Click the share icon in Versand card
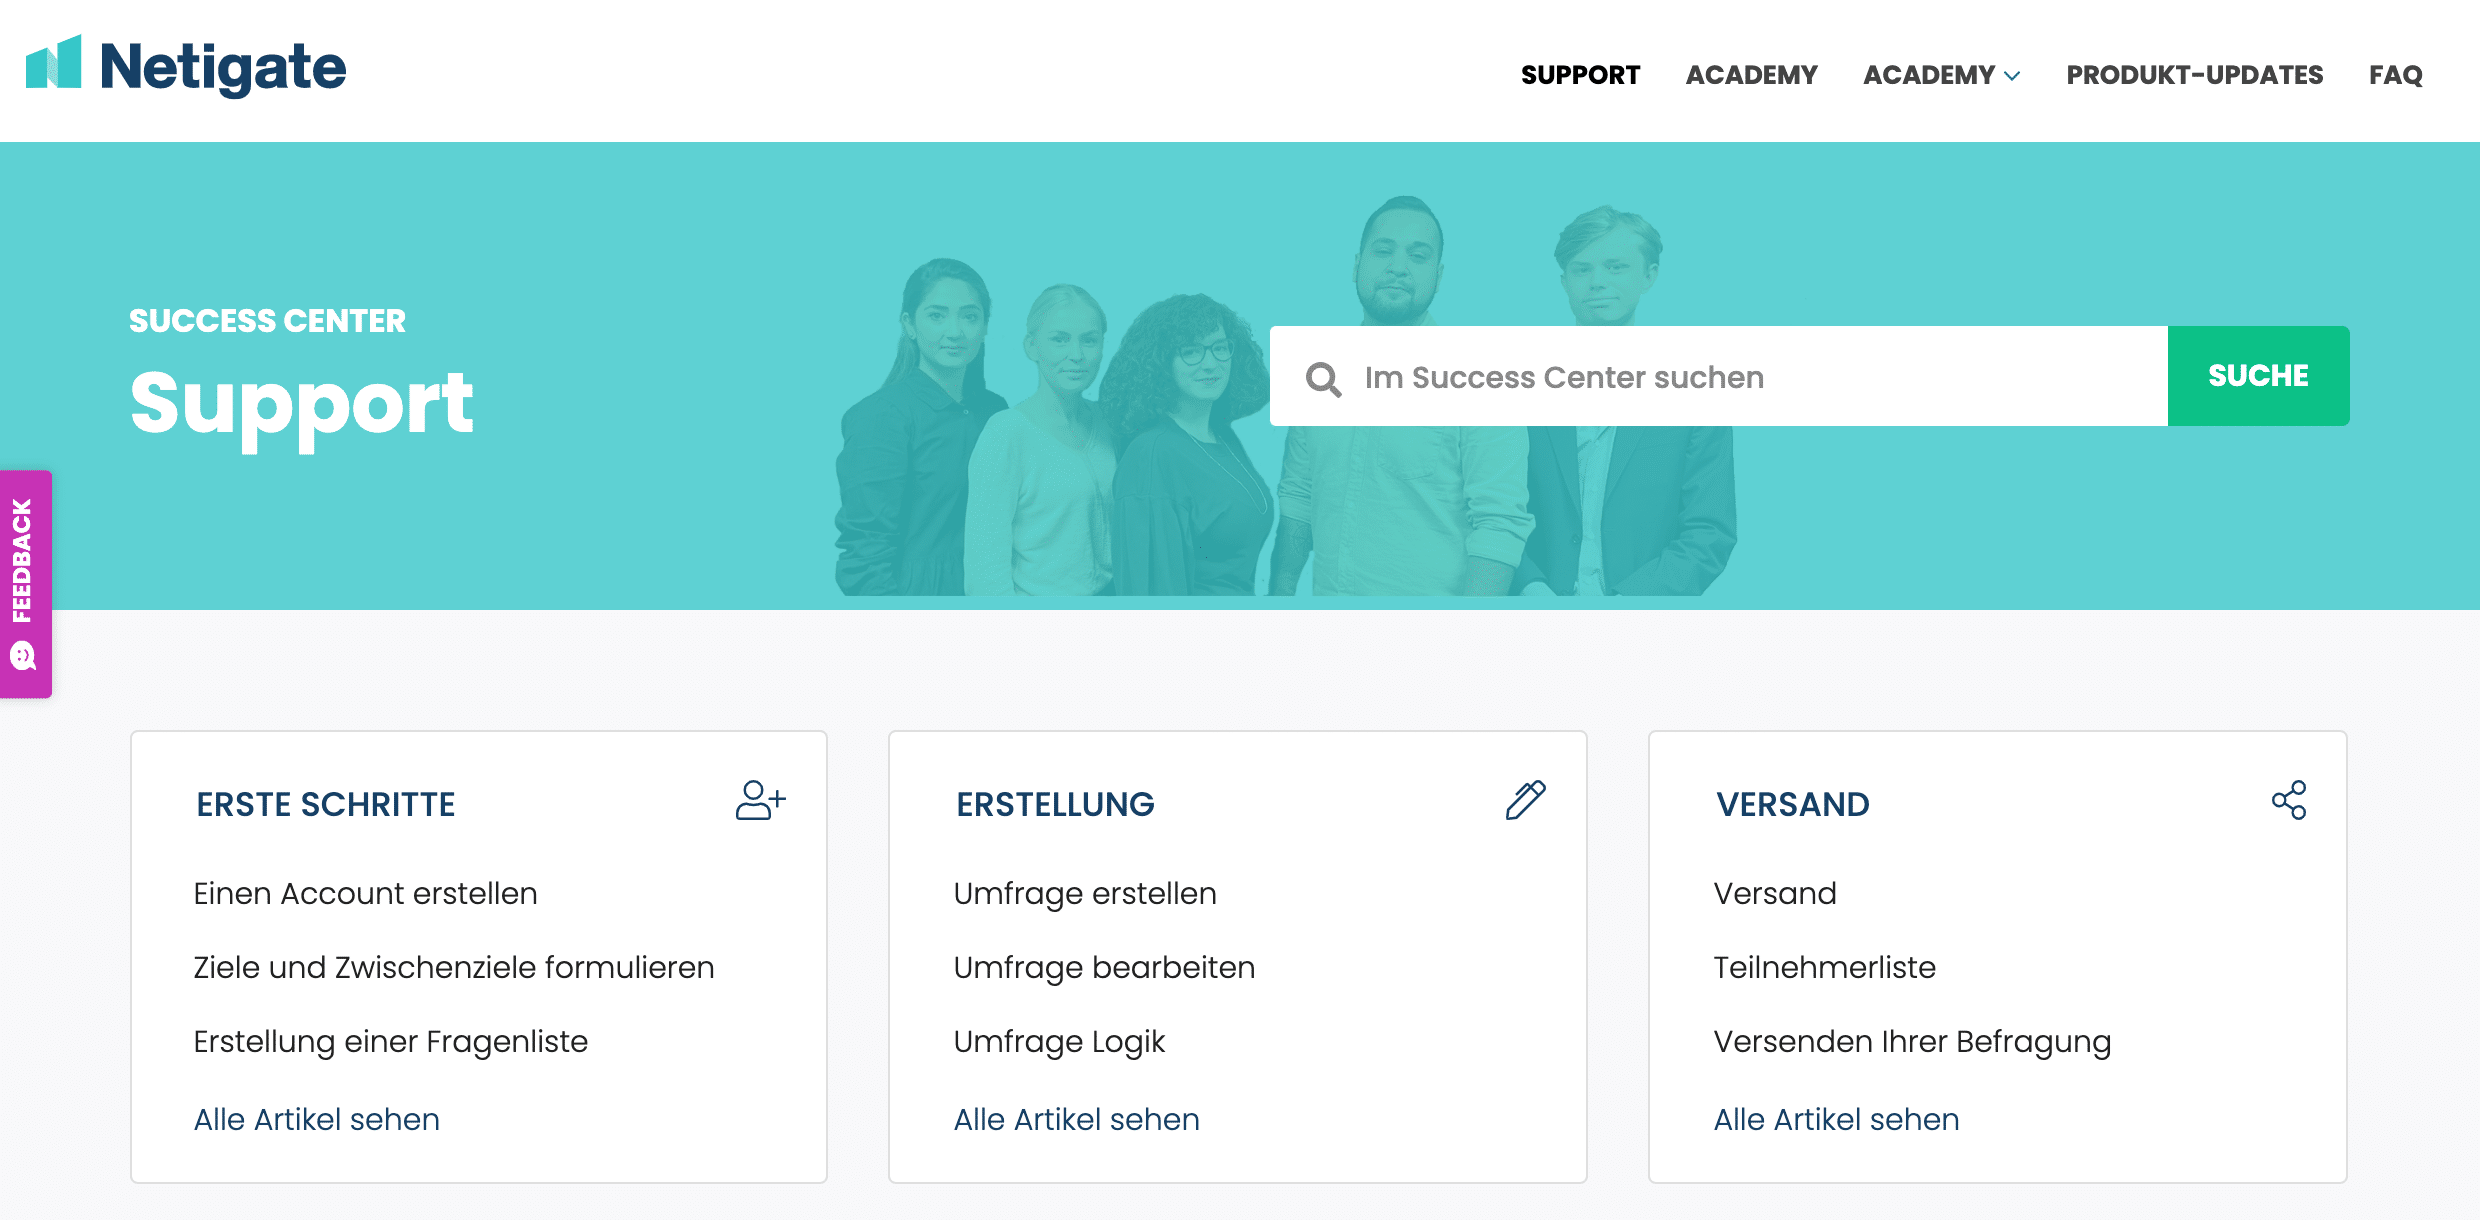Image resolution: width=2480 pixels, height=1220 pixels. tap(2288, 801)
